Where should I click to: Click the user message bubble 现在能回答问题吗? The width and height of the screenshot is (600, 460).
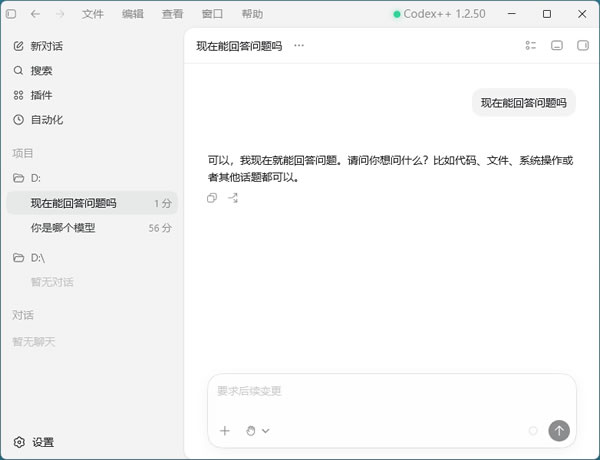tap(523, 103)
